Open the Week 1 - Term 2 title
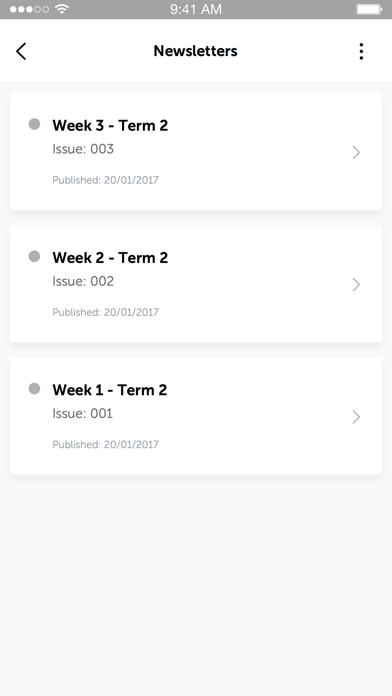This screenshot has height=696, width=392. coord(110,390)
